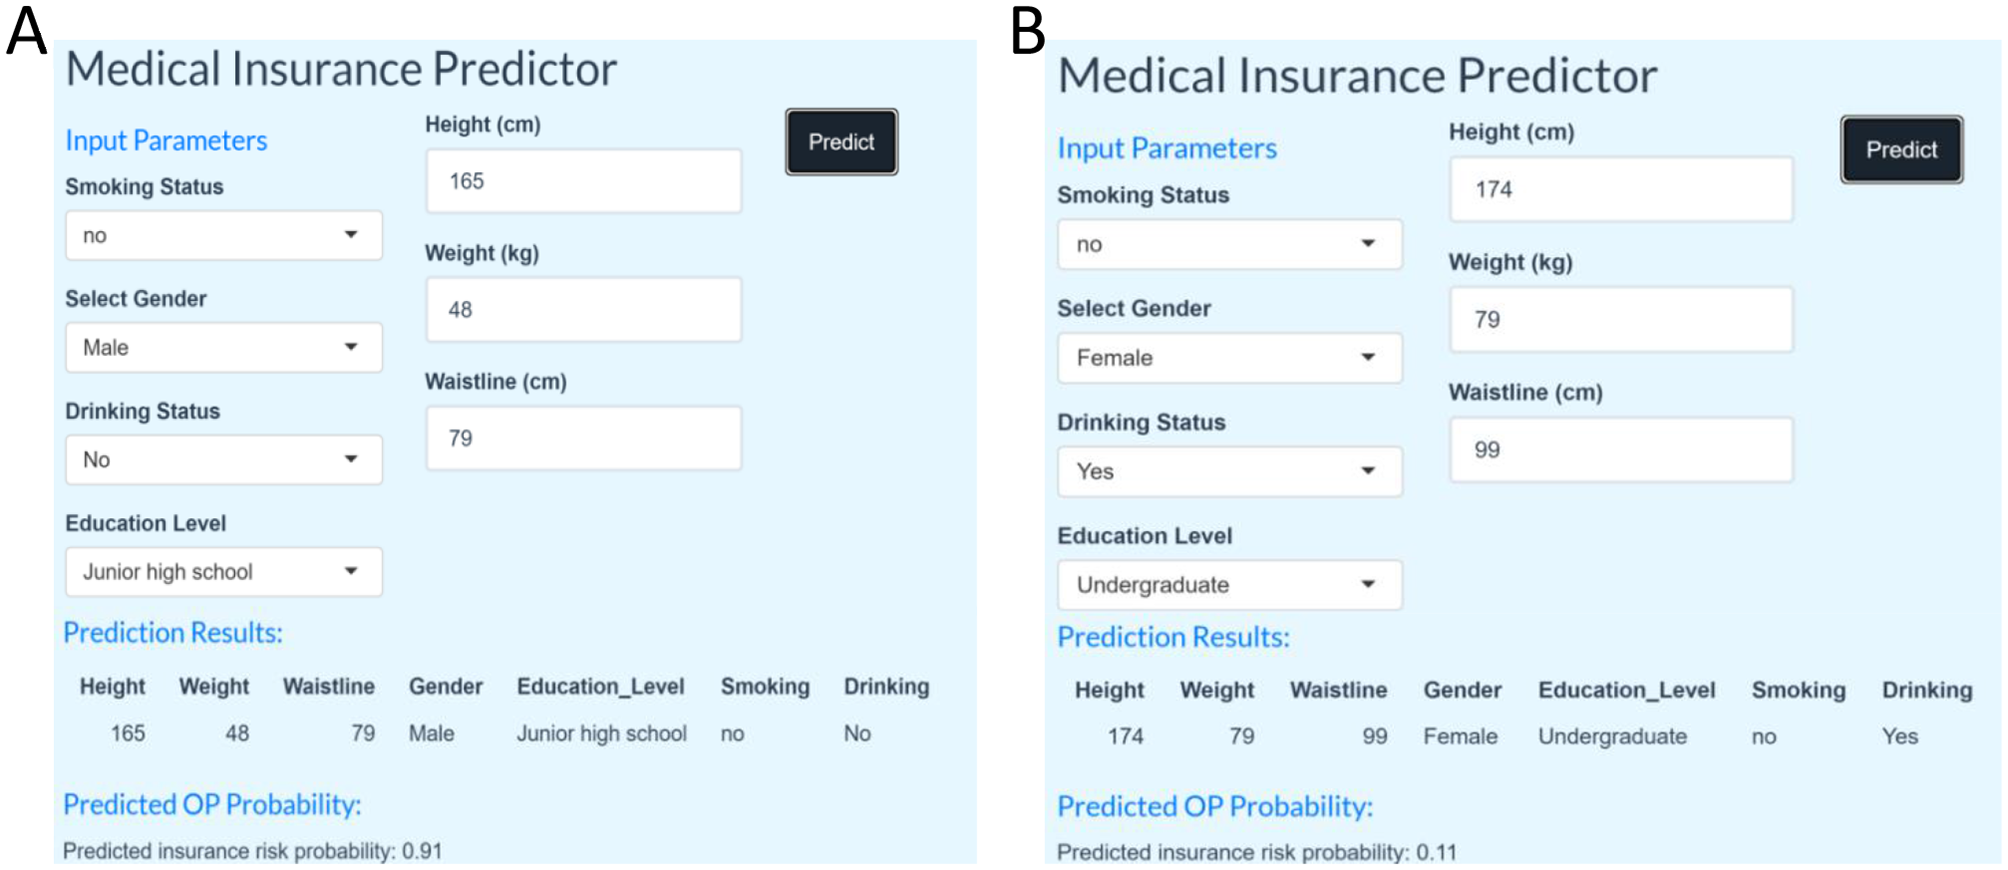Open the Smoking Status dropdown in panel B
The image size is (2008, 870).
[1228, 244]
